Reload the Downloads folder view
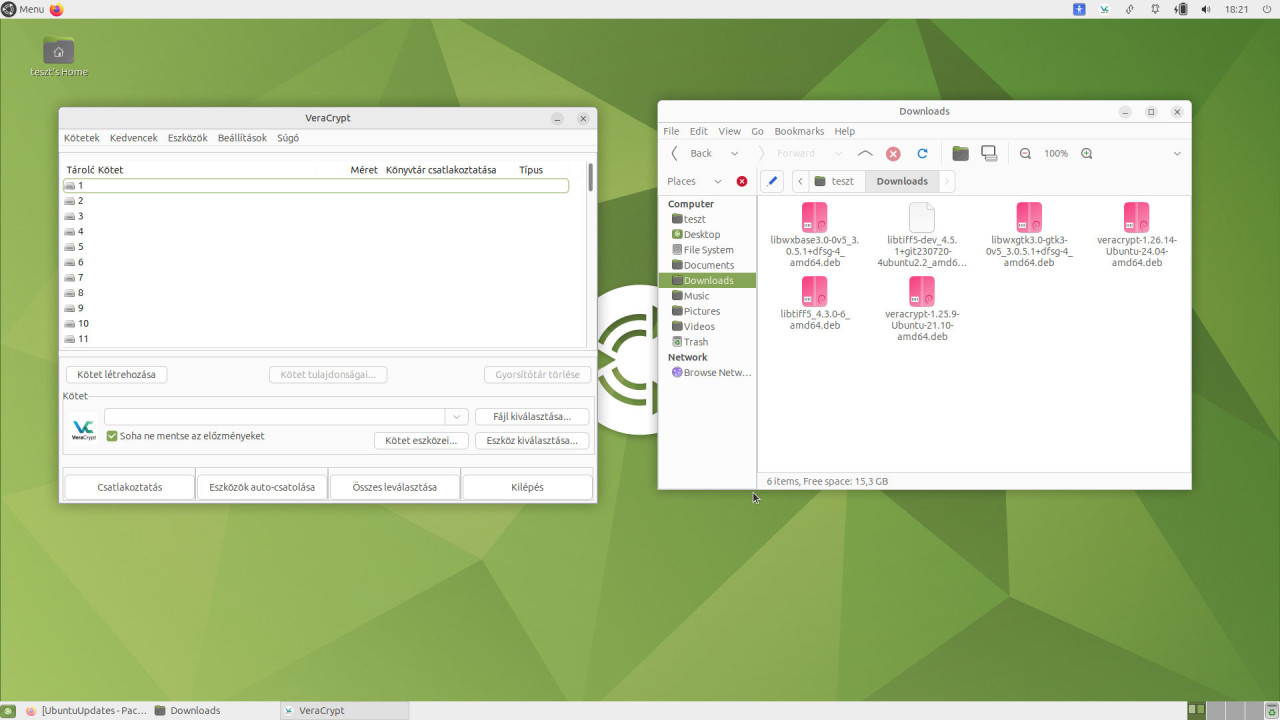Screen dimensions: 1280x720 click(x=922, y=153)
